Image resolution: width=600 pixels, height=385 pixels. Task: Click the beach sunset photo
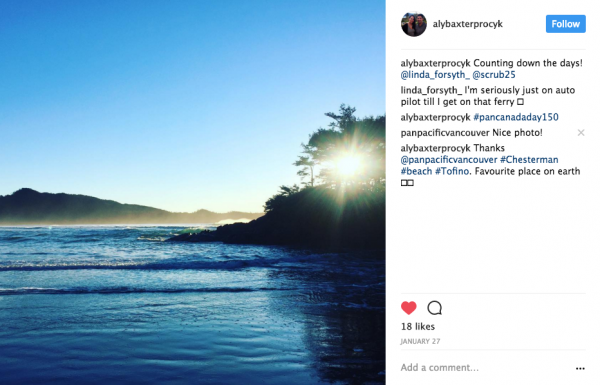coord(192,192)
